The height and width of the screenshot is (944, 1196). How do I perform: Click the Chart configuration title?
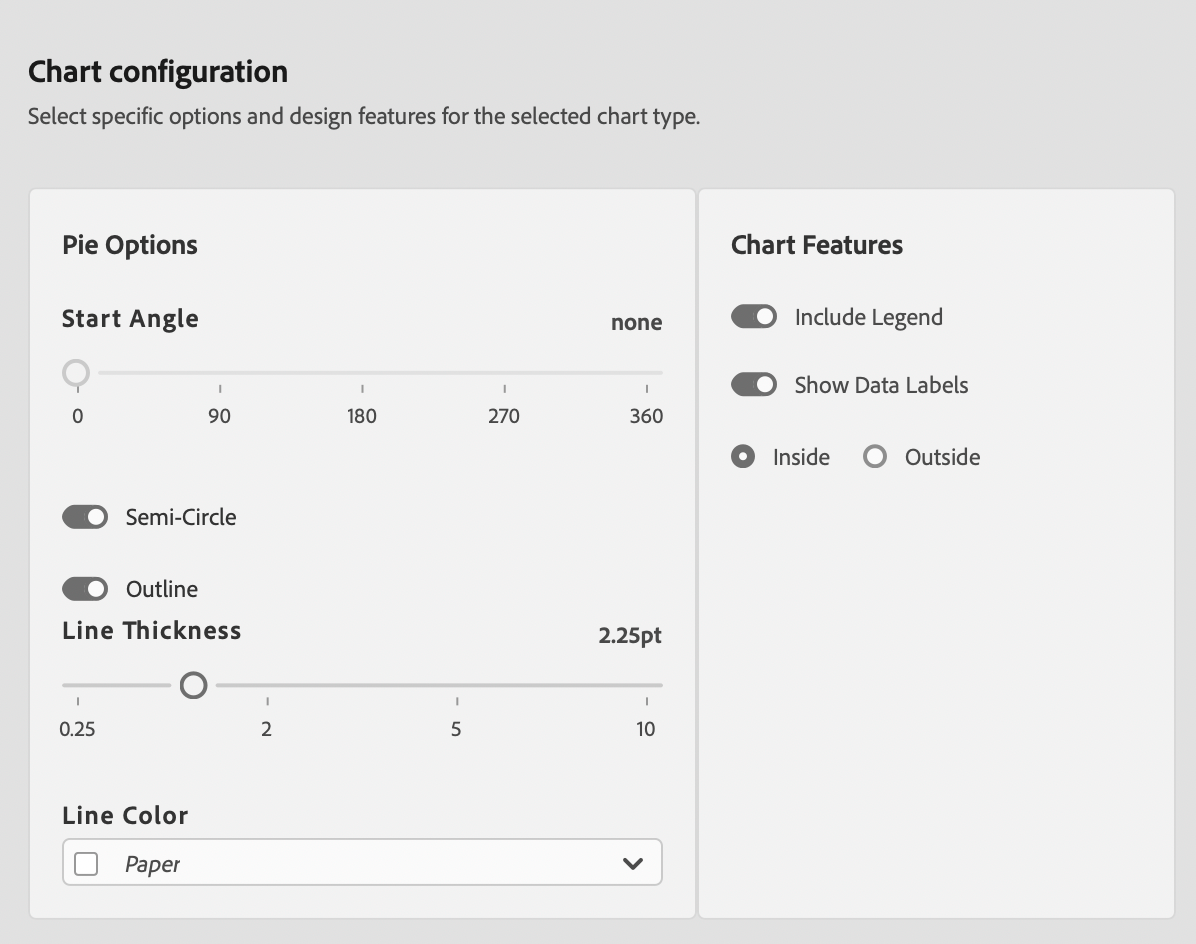158,72
